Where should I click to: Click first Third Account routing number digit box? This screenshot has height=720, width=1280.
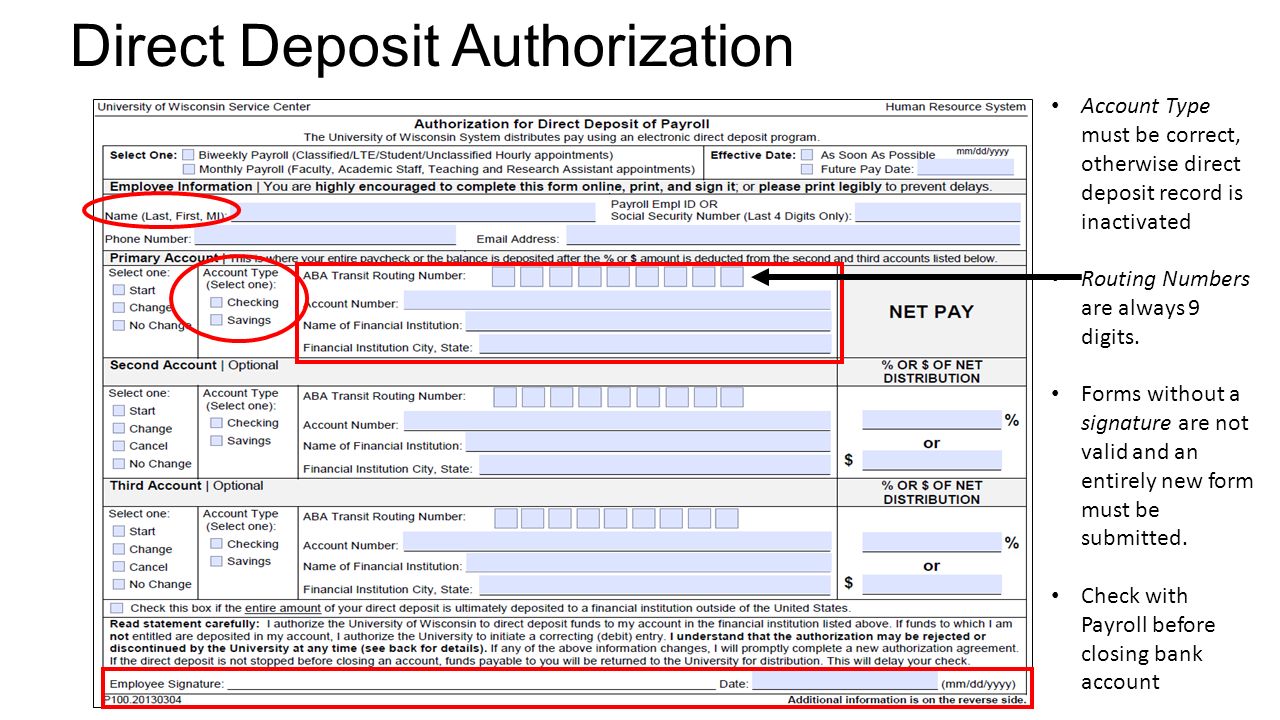(506, 518)
